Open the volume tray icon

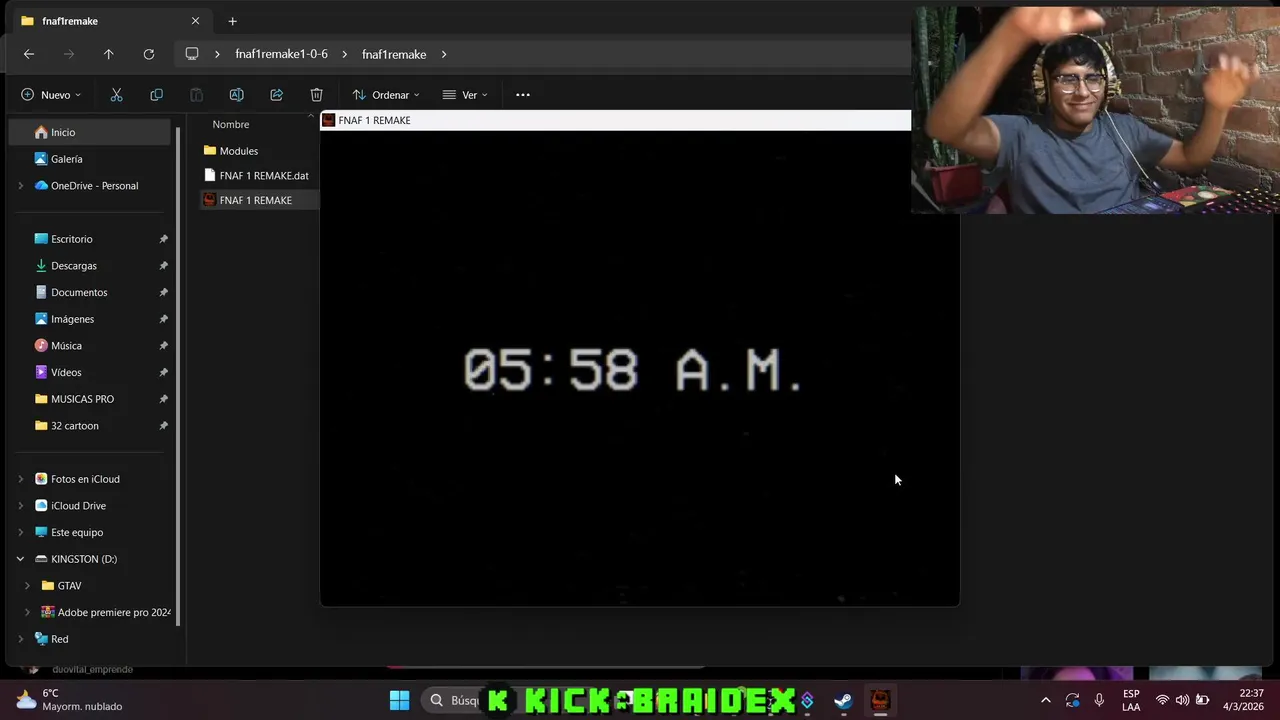tap(1182, 700)
